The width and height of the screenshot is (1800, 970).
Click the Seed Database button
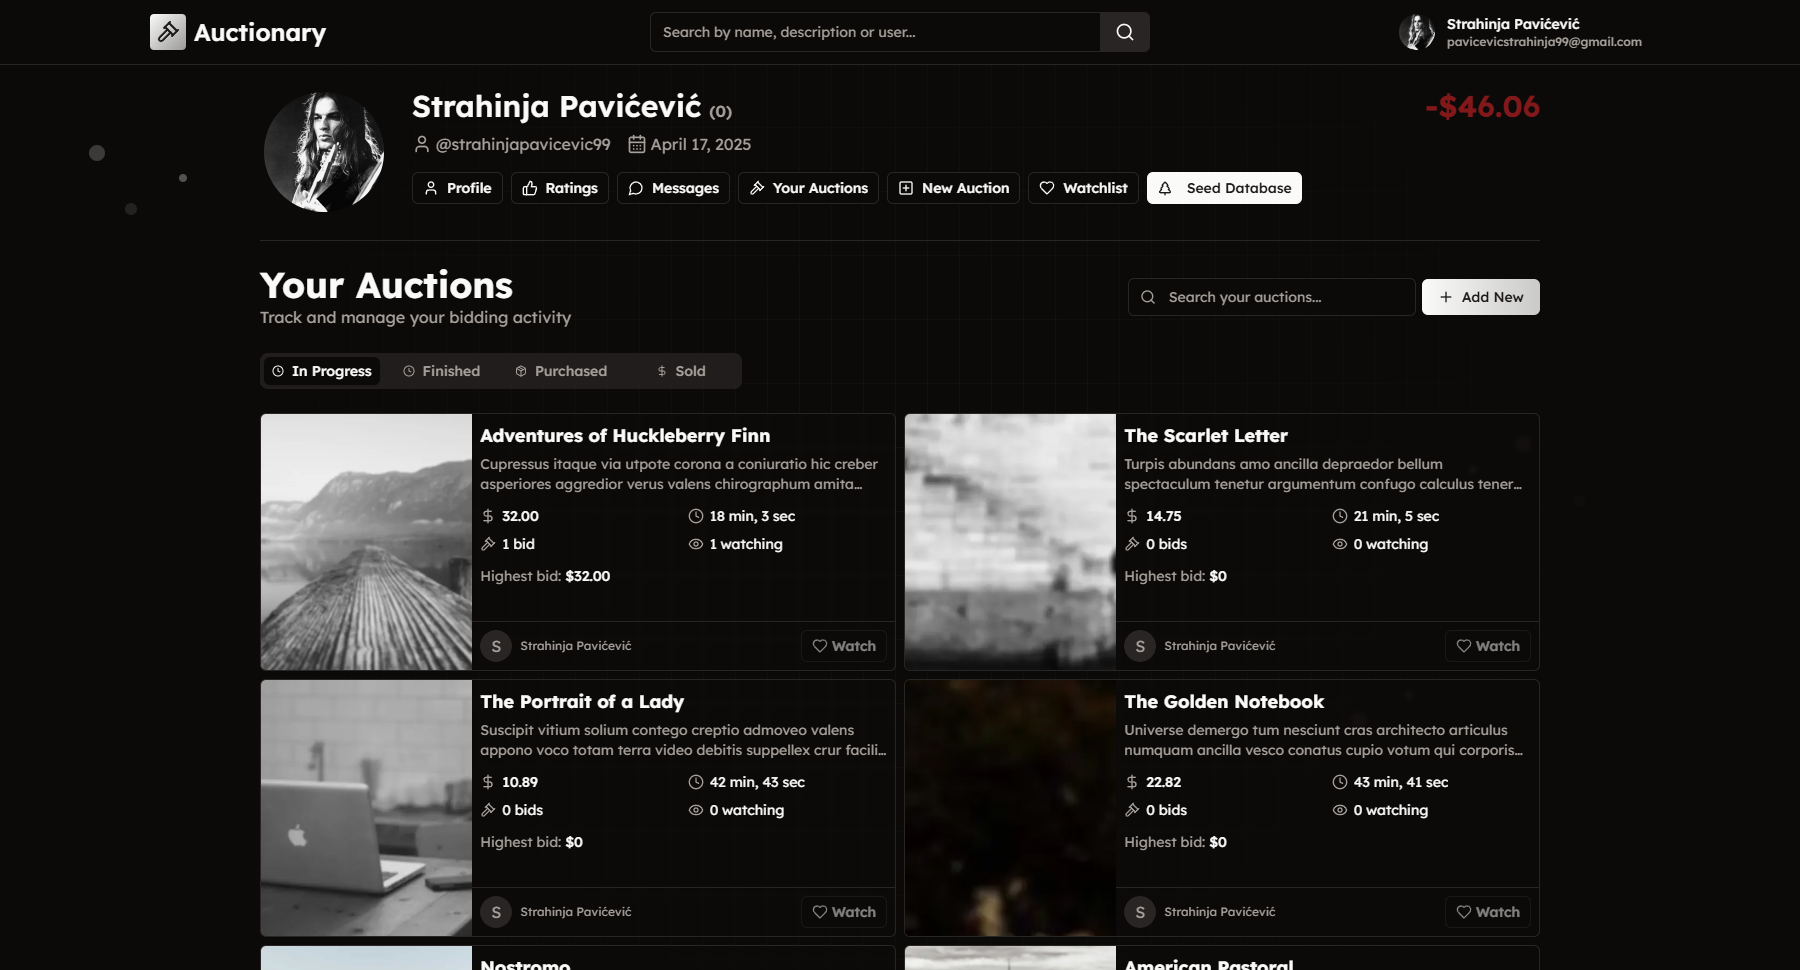click(1224, 188)
